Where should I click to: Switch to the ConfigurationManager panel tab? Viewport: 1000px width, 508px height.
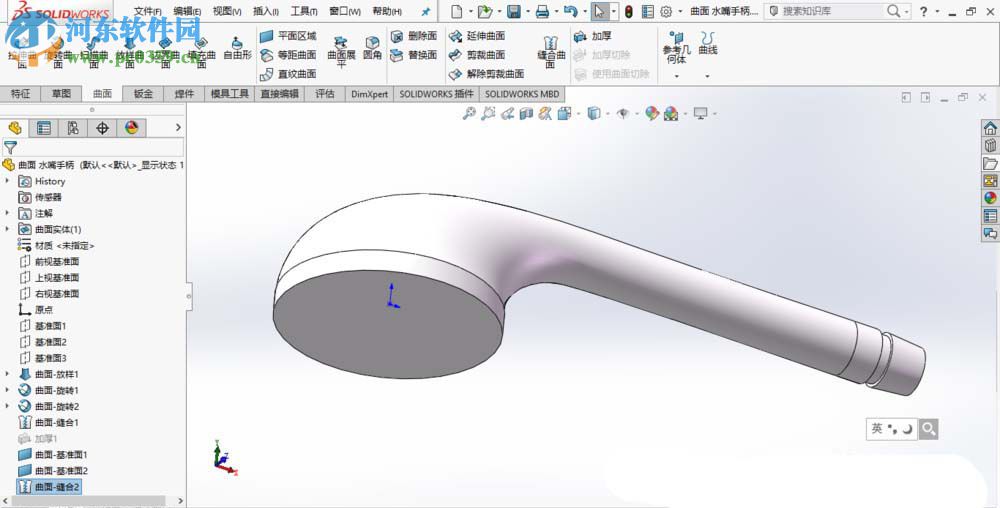[73, 128]
